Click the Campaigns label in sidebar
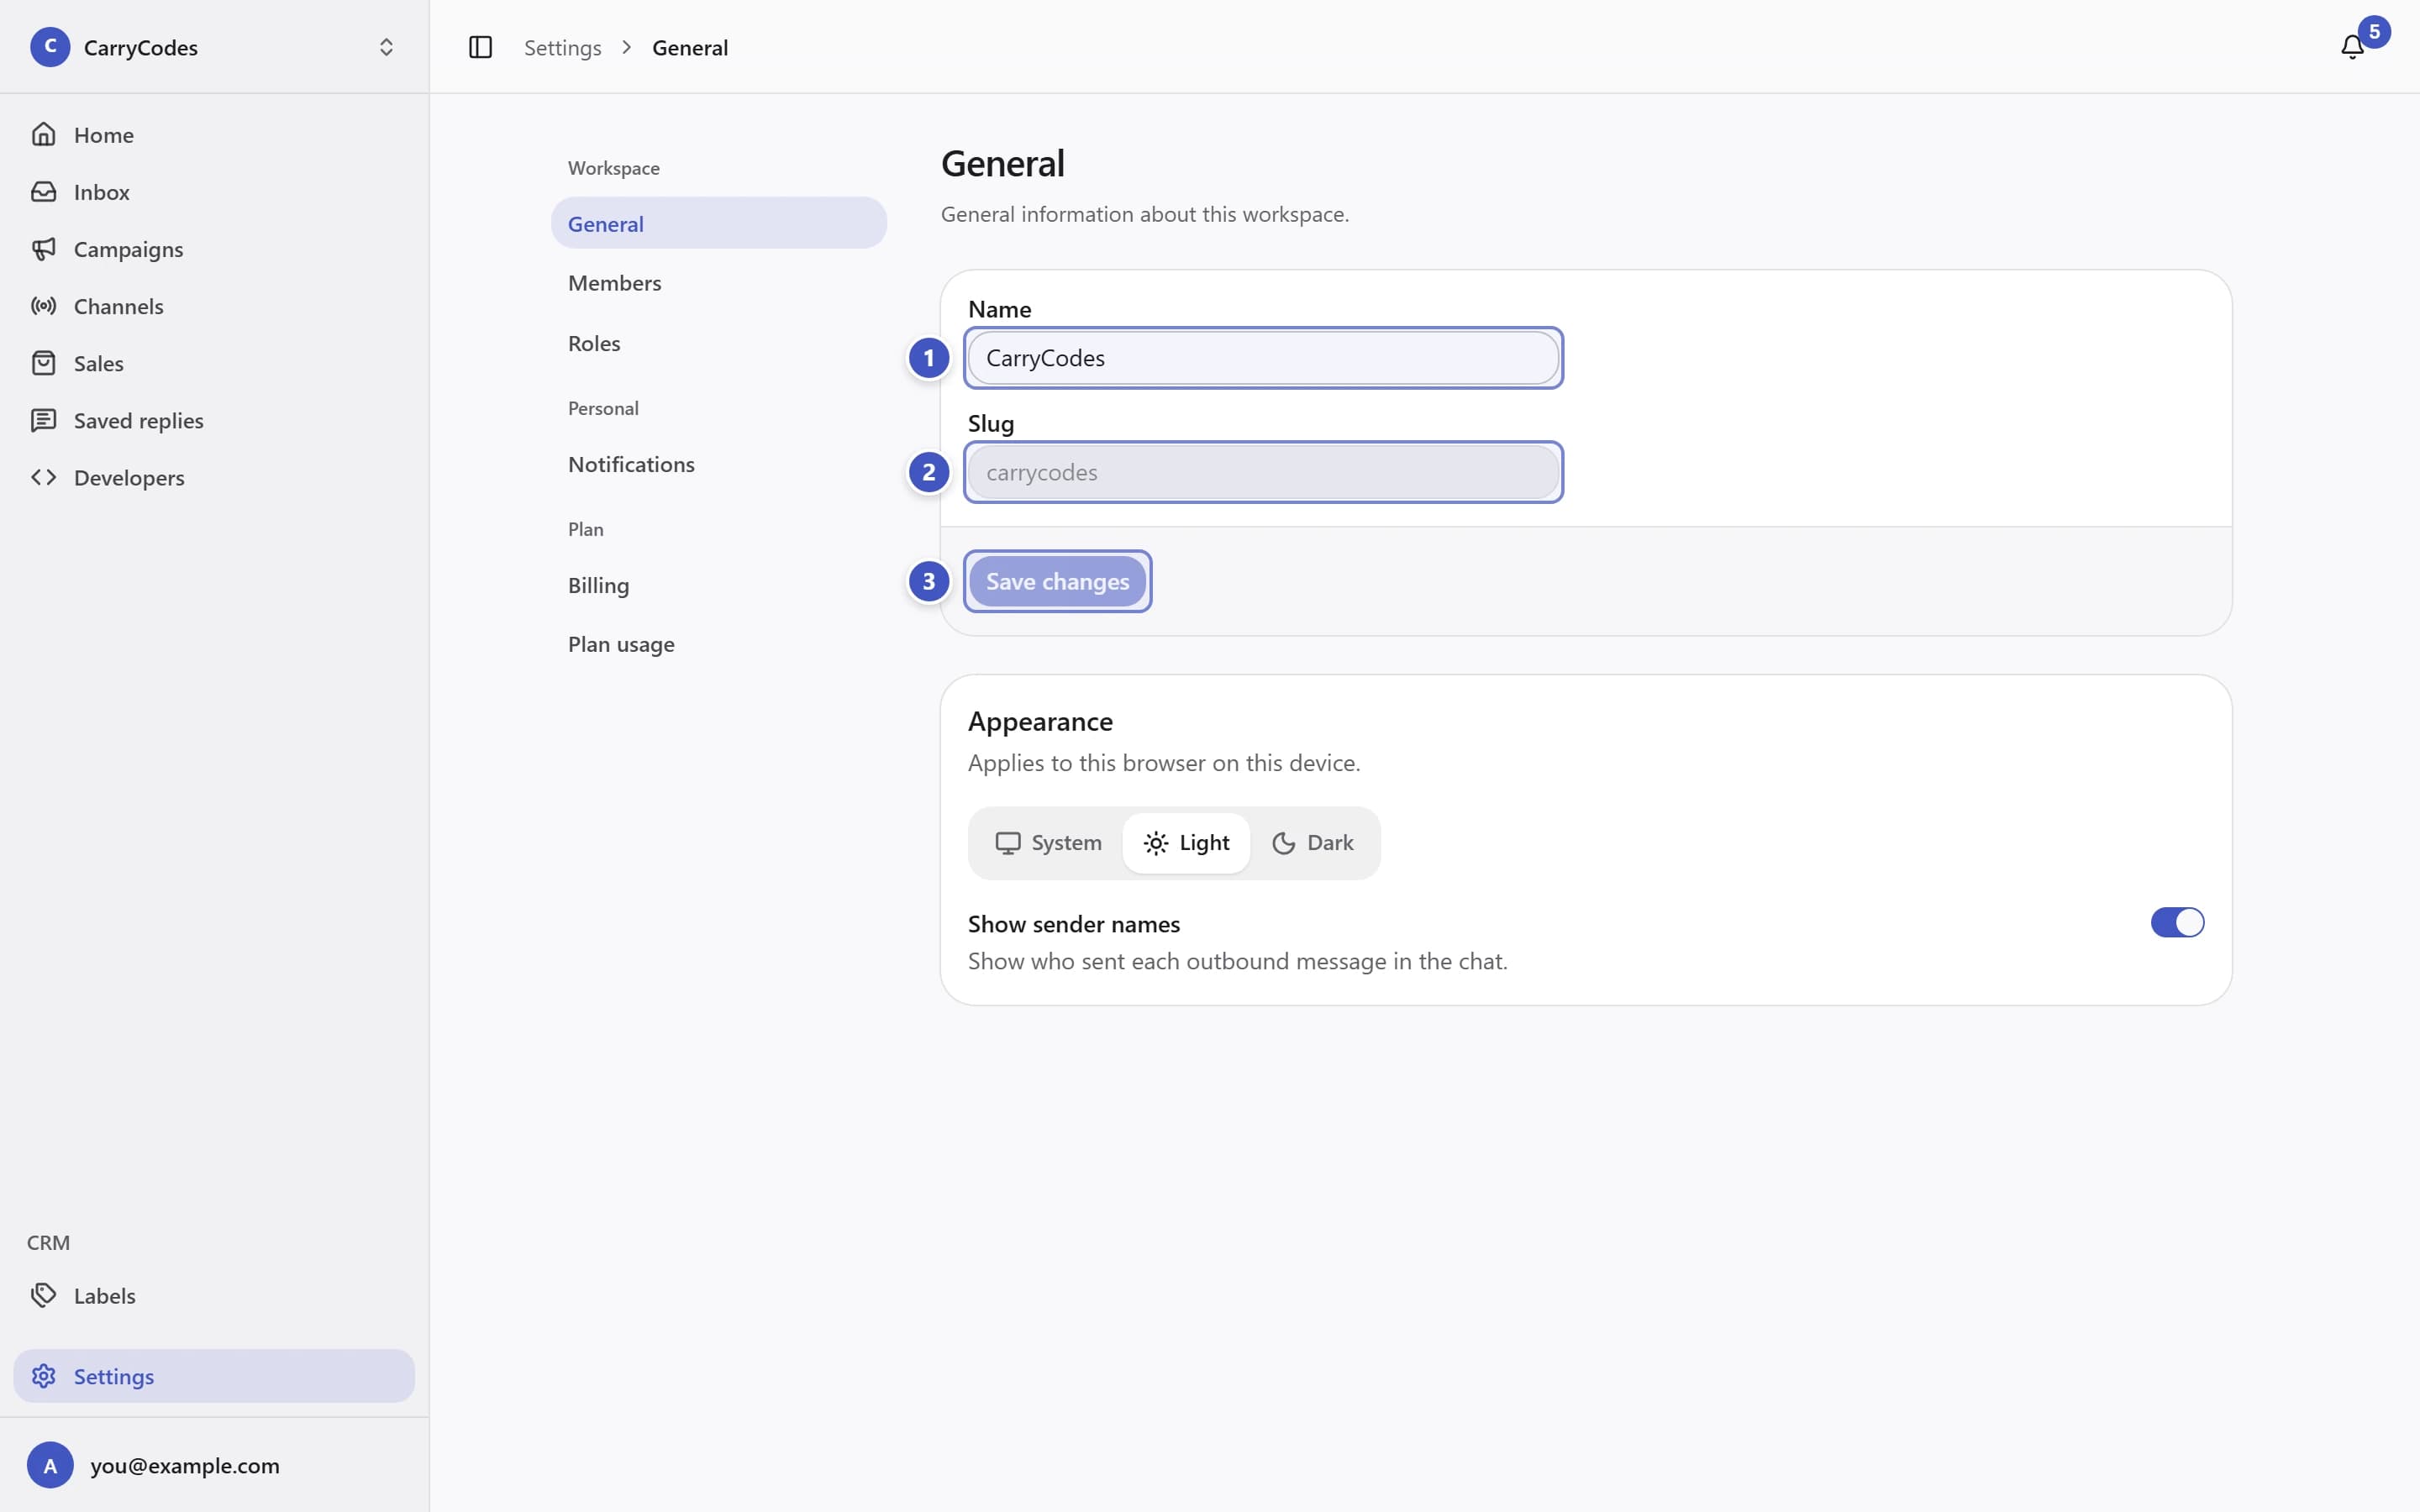The width and height of the screenshot is (2420, 1512). coord(128,249)
